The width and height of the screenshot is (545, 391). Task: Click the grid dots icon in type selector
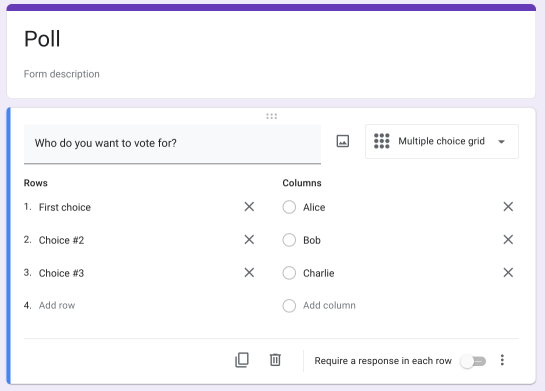[382, 141]
